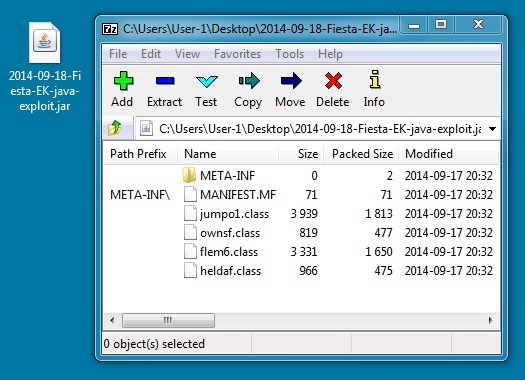Select the jar file on desktop
Screen dimensions: 525x380
tap(45, 67)
